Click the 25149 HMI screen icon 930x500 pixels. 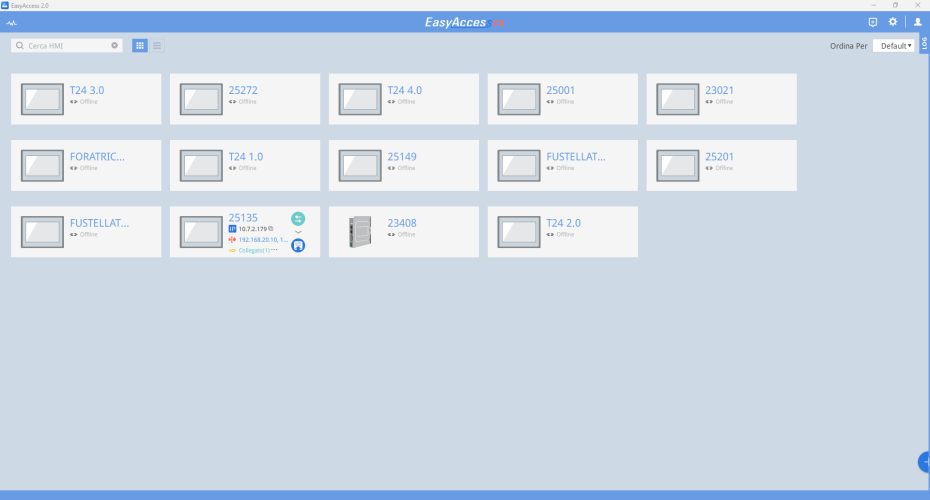pyautogui.click(x=360, y=165)
